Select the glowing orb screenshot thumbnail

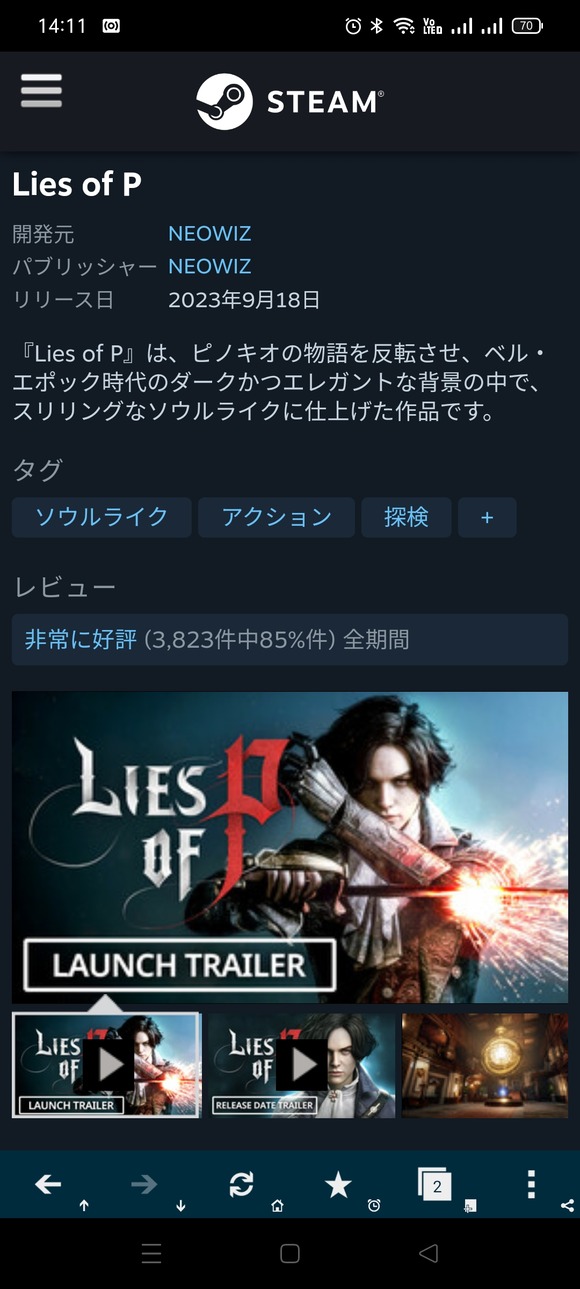point(485,1065)
